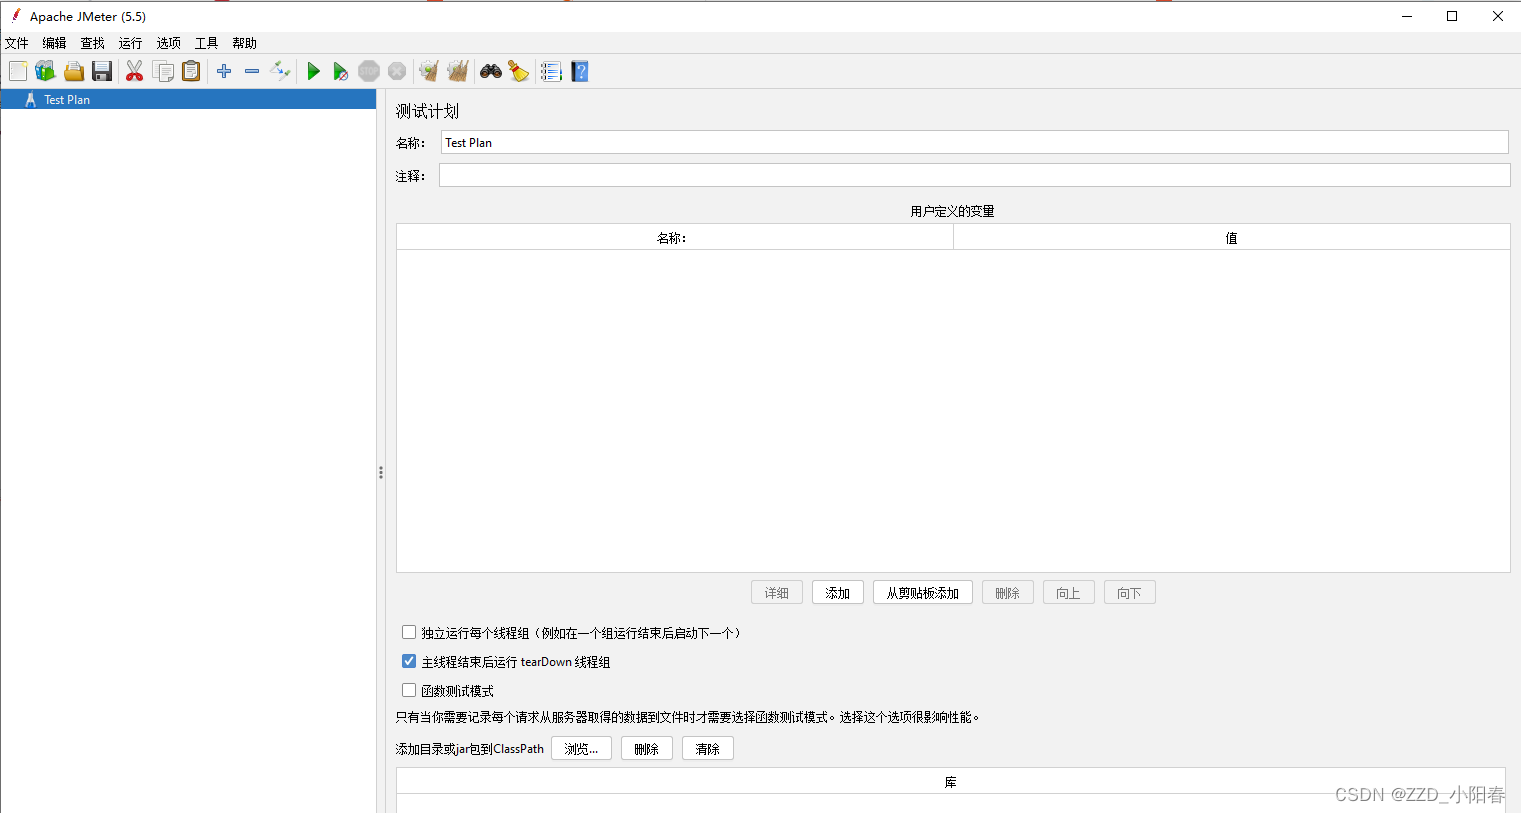Open the 帮助 menu

(245, 43)
